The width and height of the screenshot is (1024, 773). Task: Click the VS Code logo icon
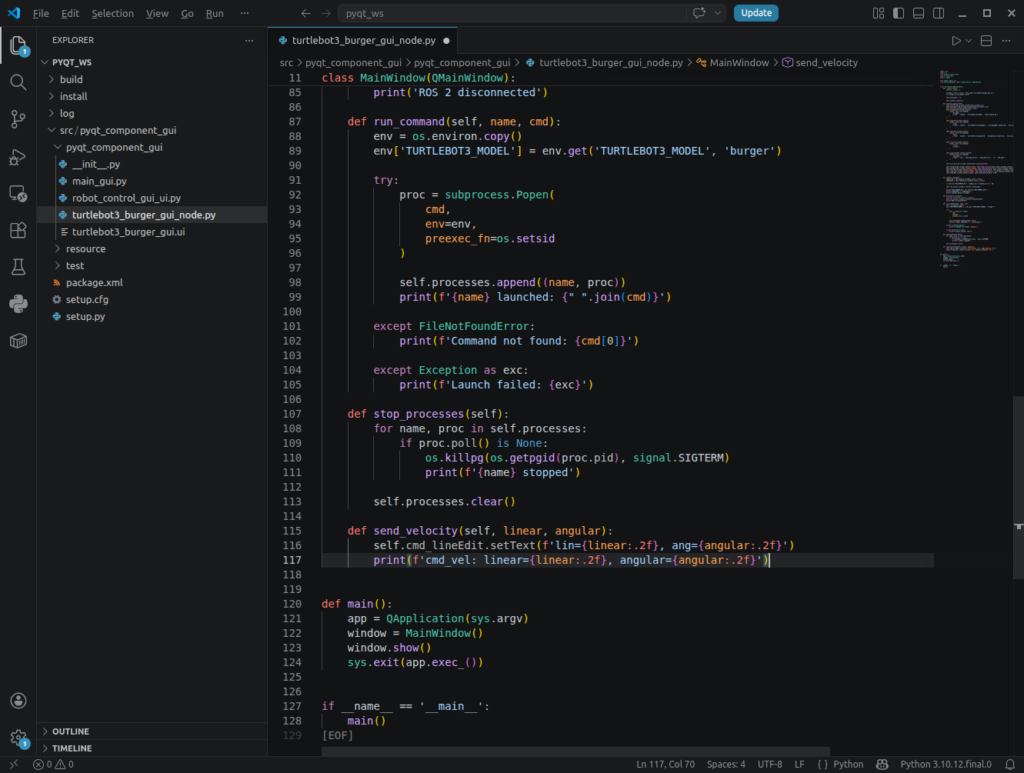[14, 13]
